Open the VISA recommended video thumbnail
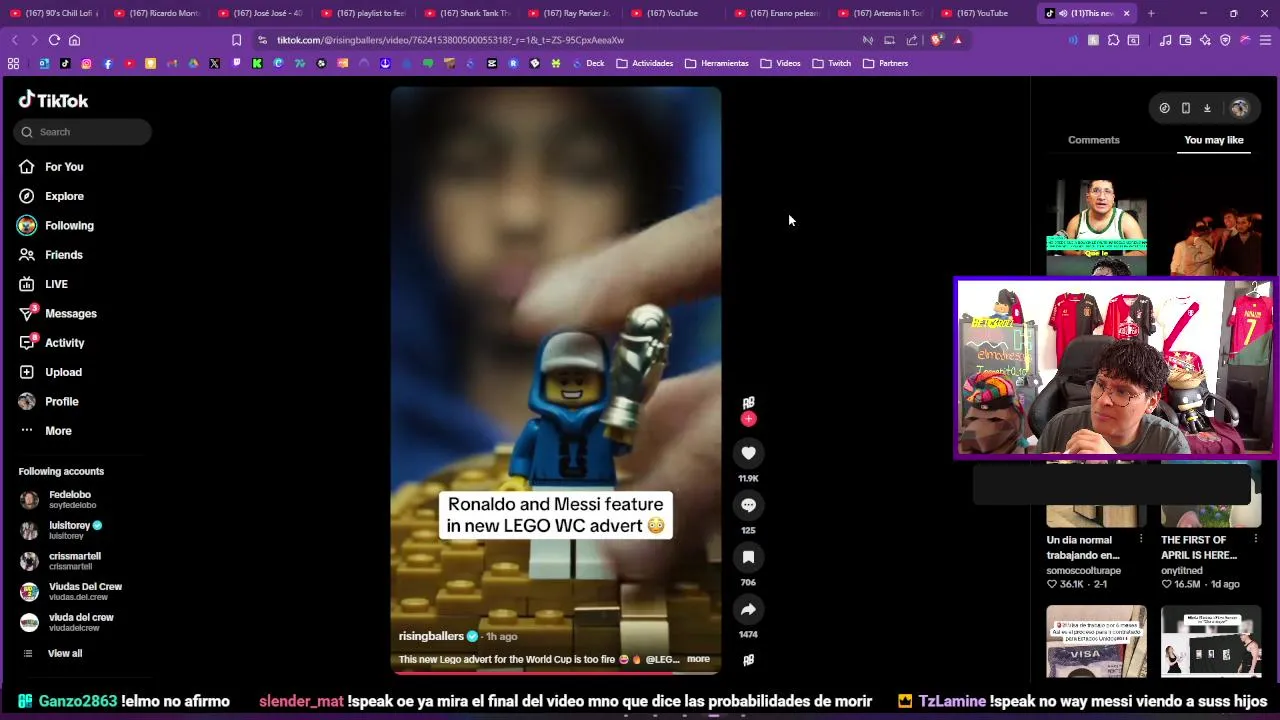1280x720 pixels. click(x=1096, y=642)
